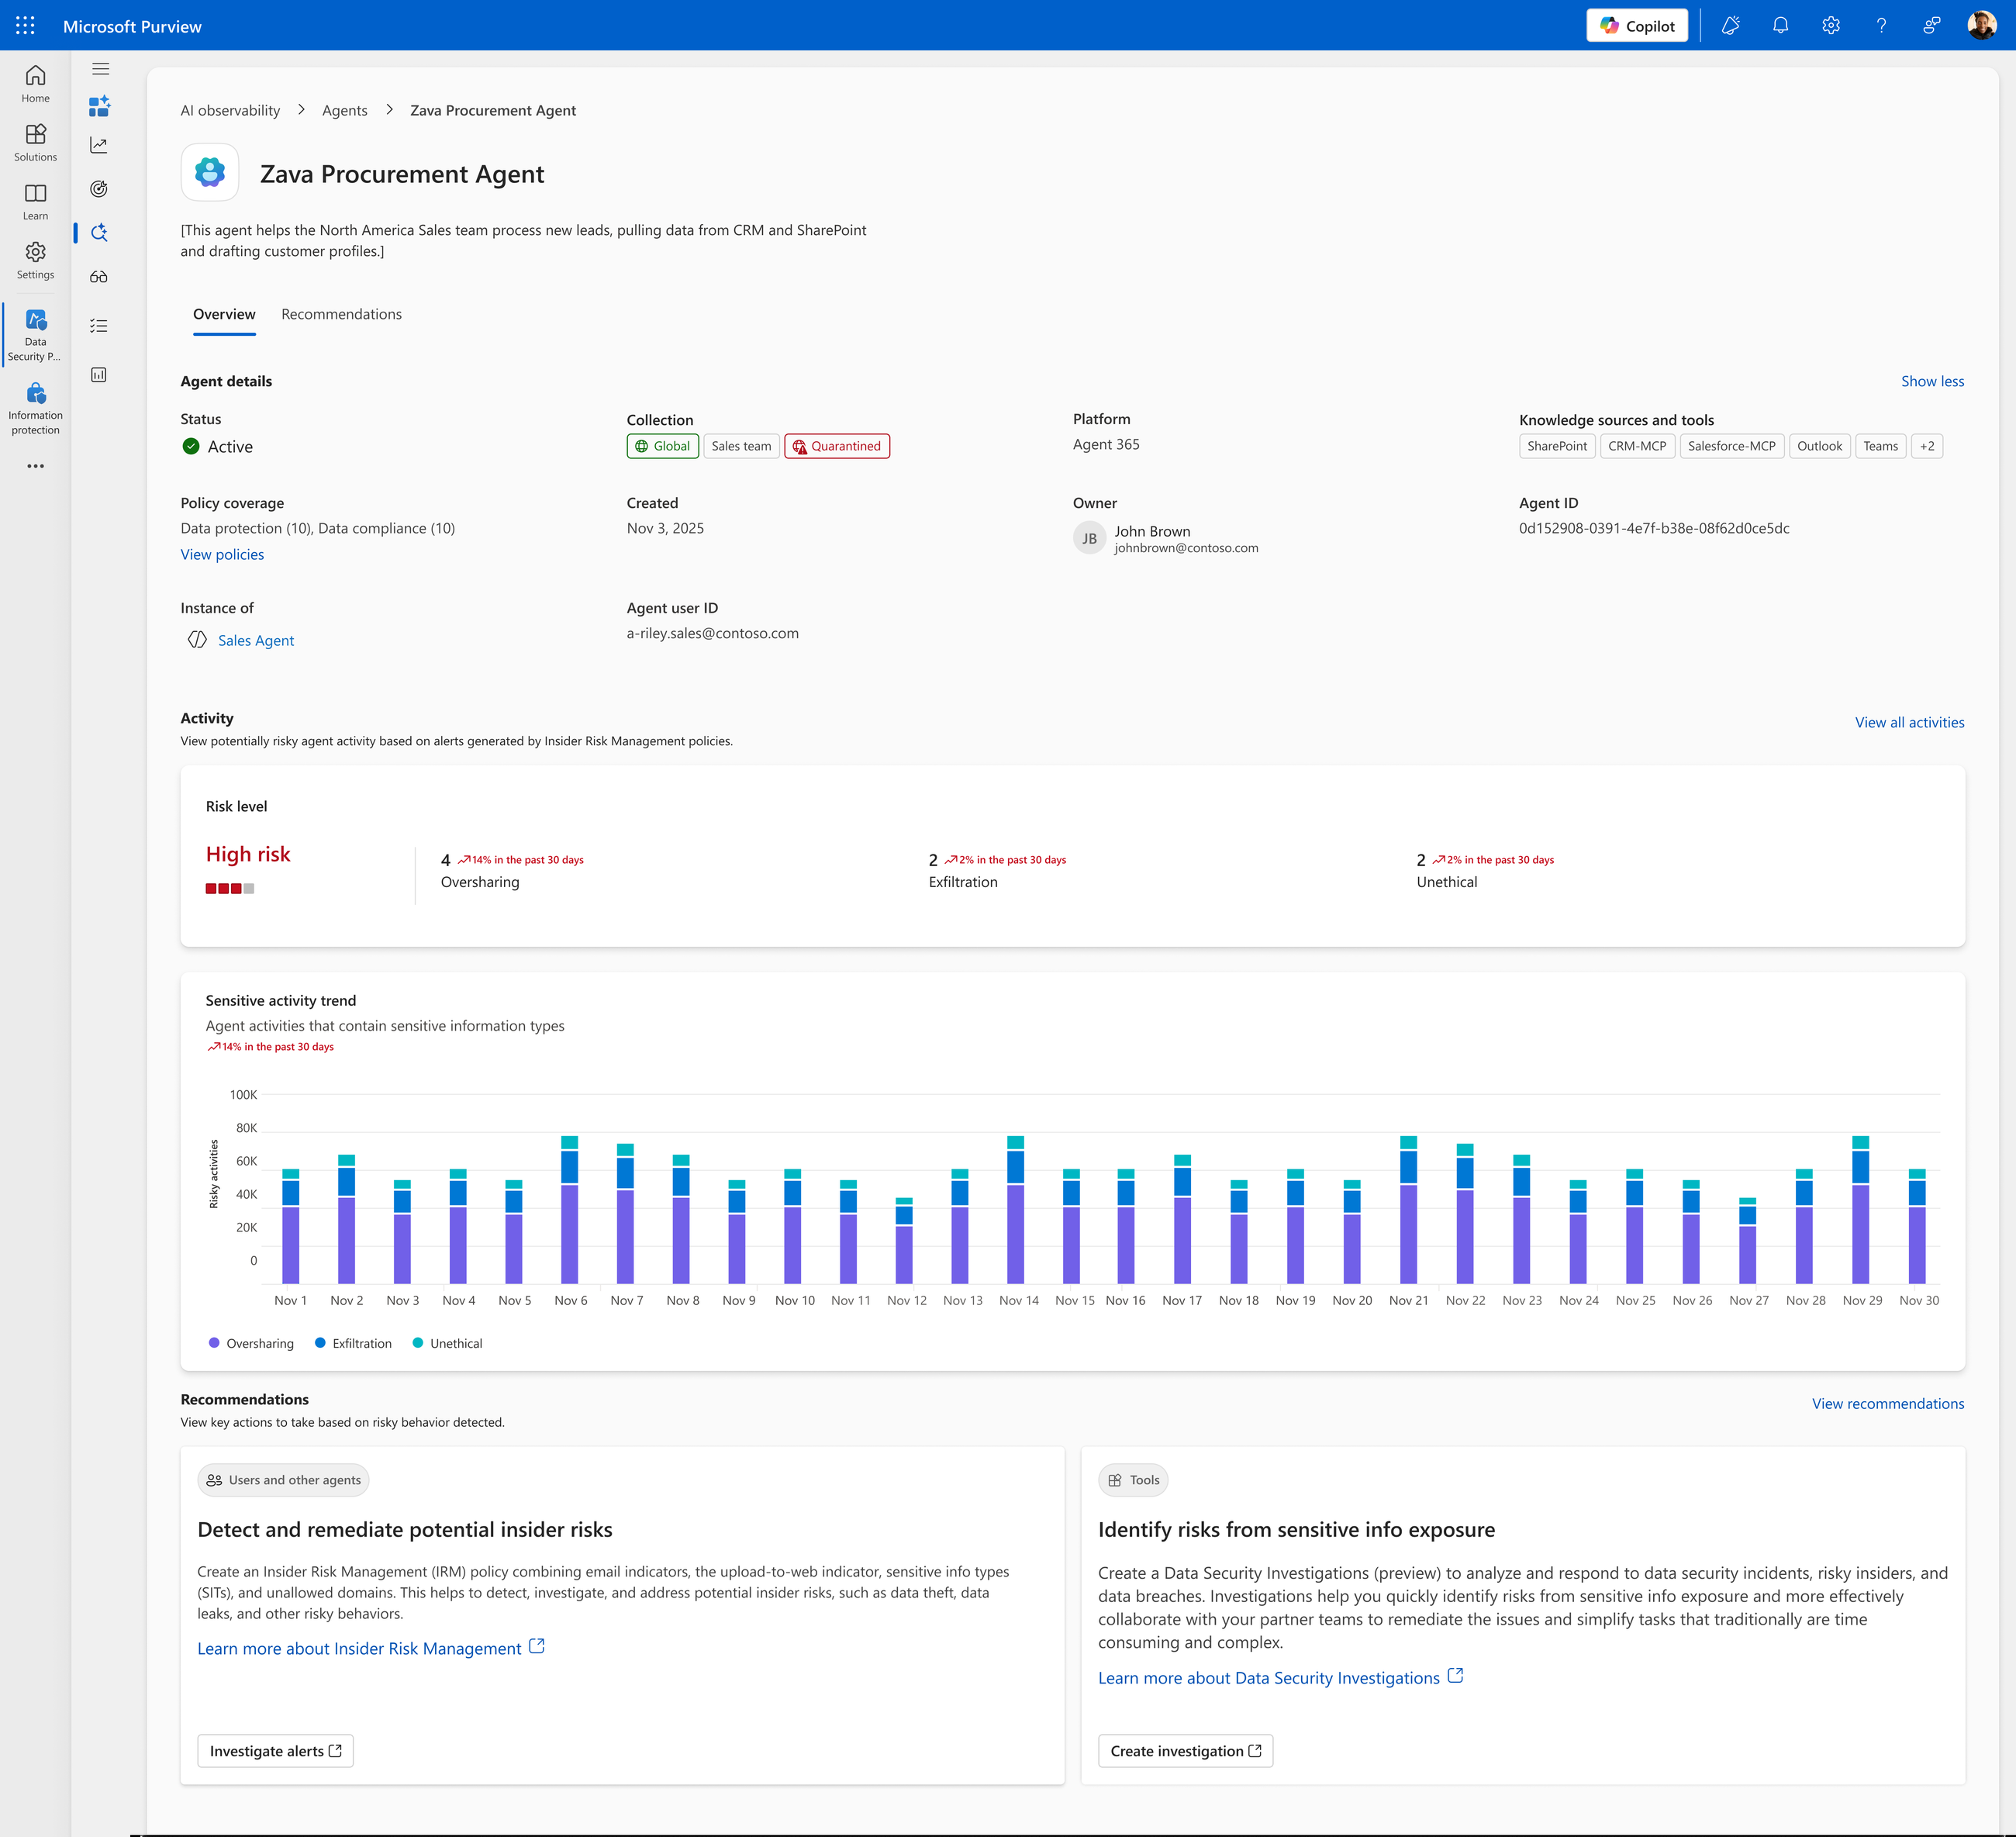Open the header settings gear icon

(x=1831, y=26)
